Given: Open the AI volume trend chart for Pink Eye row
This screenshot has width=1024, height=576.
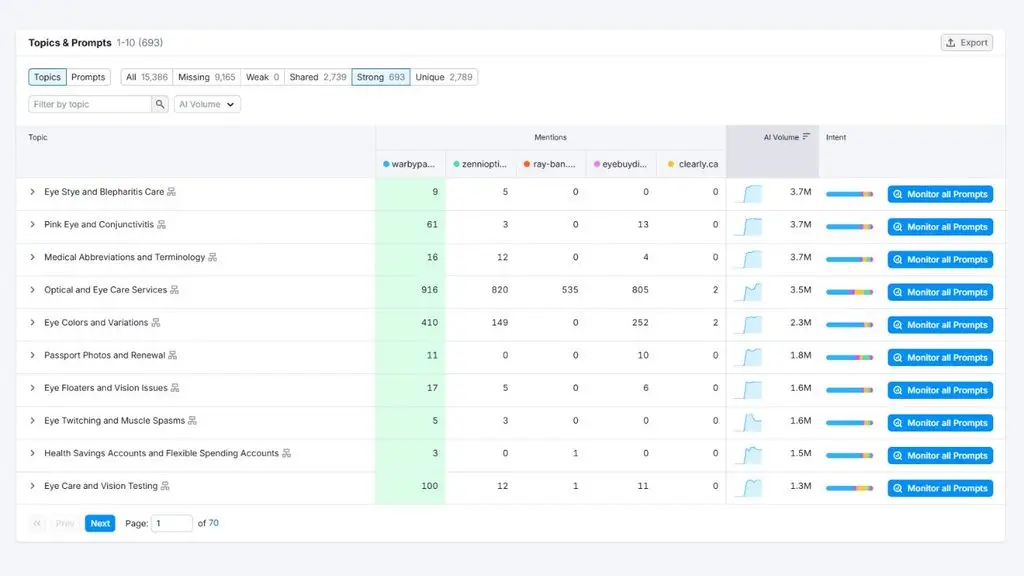Looking at the screenshot, I should pyautogui.click(x=748, y=226).
